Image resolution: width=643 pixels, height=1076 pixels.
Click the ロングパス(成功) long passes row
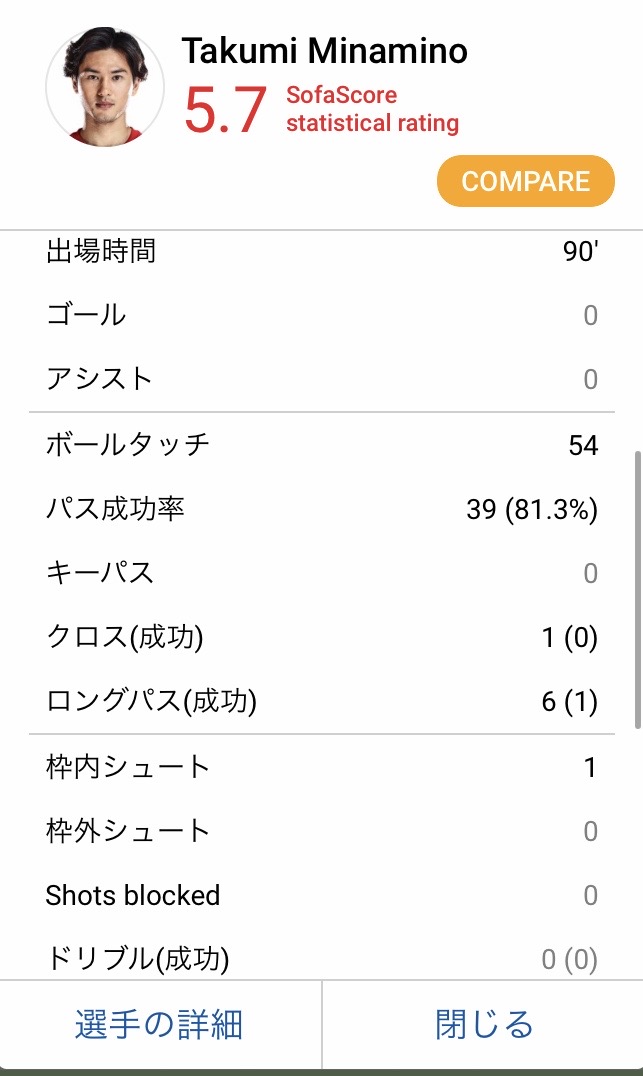click(x=321, y=701)
